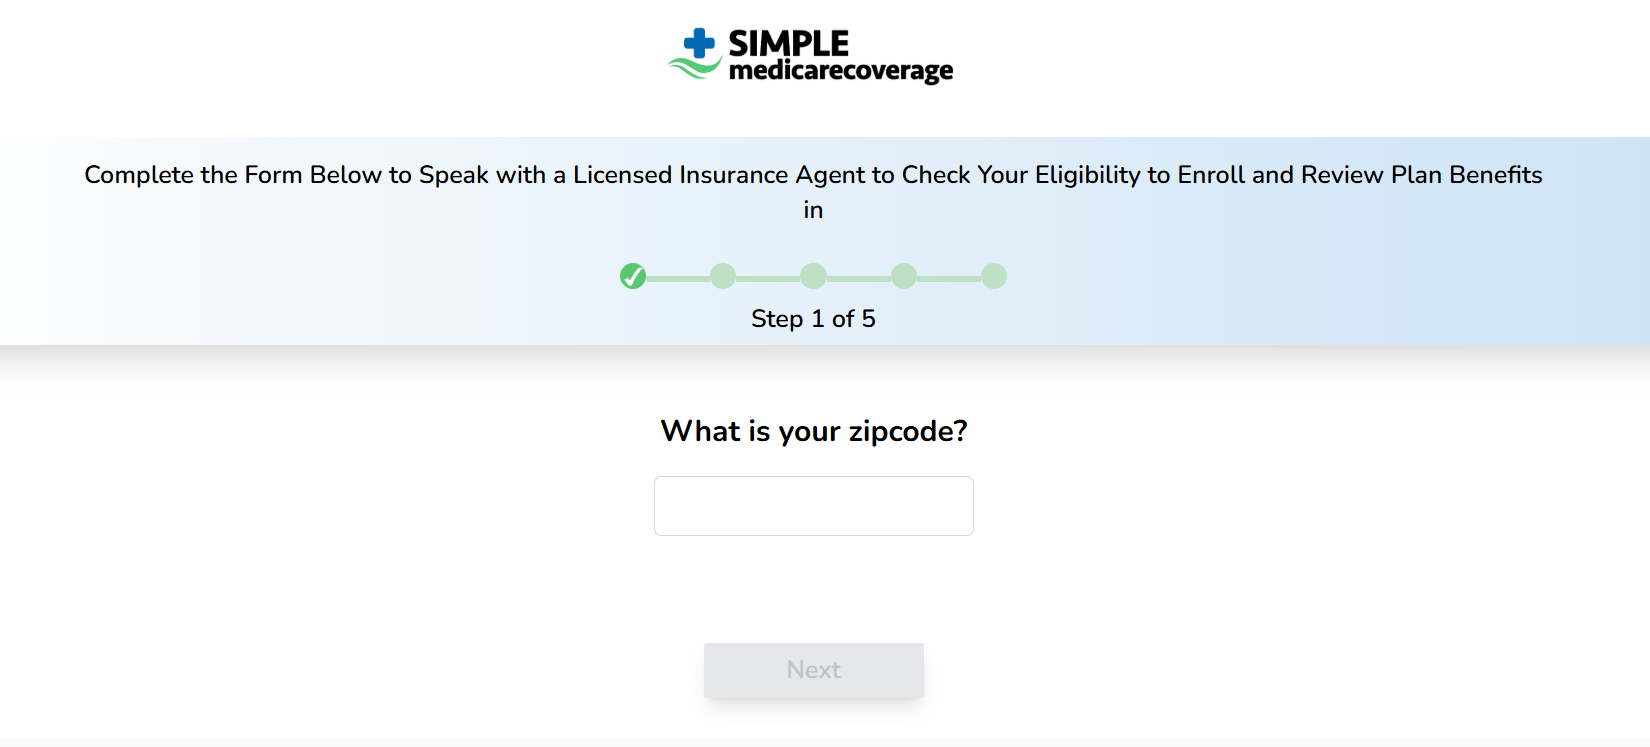This screenshot has height=747, width=1650.
Task: Click the medicarecoverage logo text
Action: click(x=841, y=71)
